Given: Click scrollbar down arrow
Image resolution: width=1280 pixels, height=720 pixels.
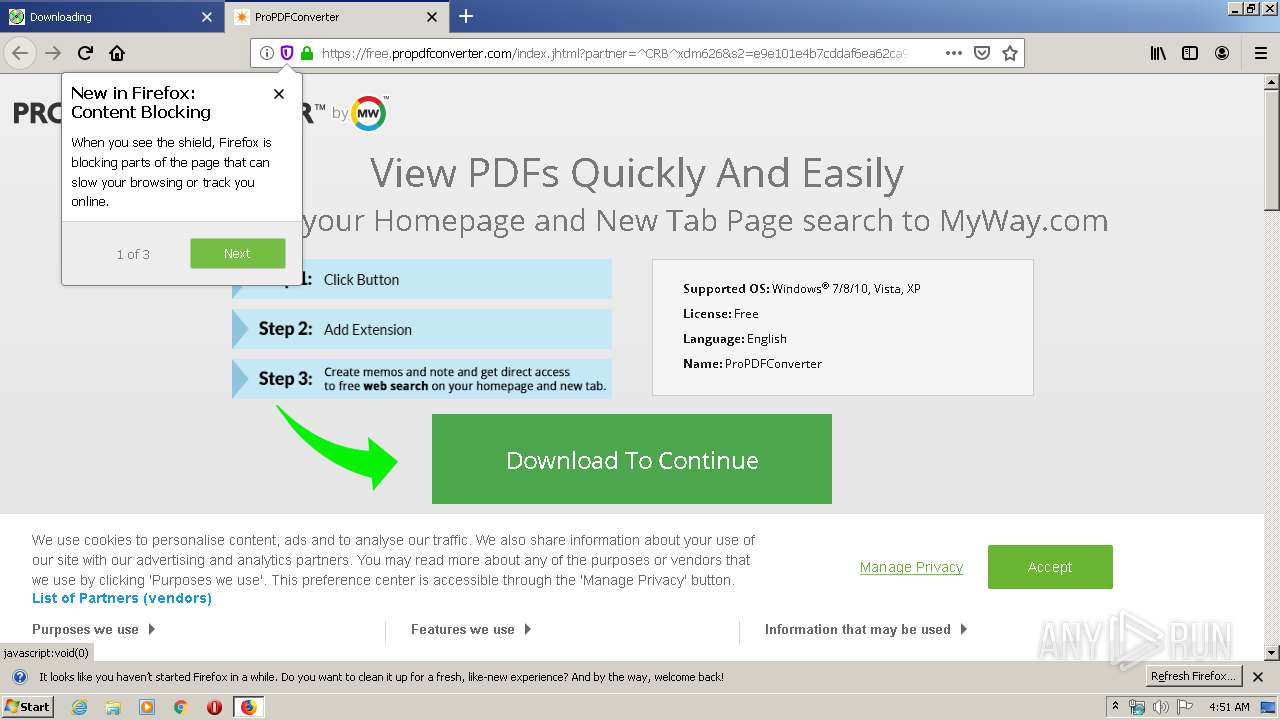Looking at the screenshot, I should pyautogui.click(x=1272, y=653).
